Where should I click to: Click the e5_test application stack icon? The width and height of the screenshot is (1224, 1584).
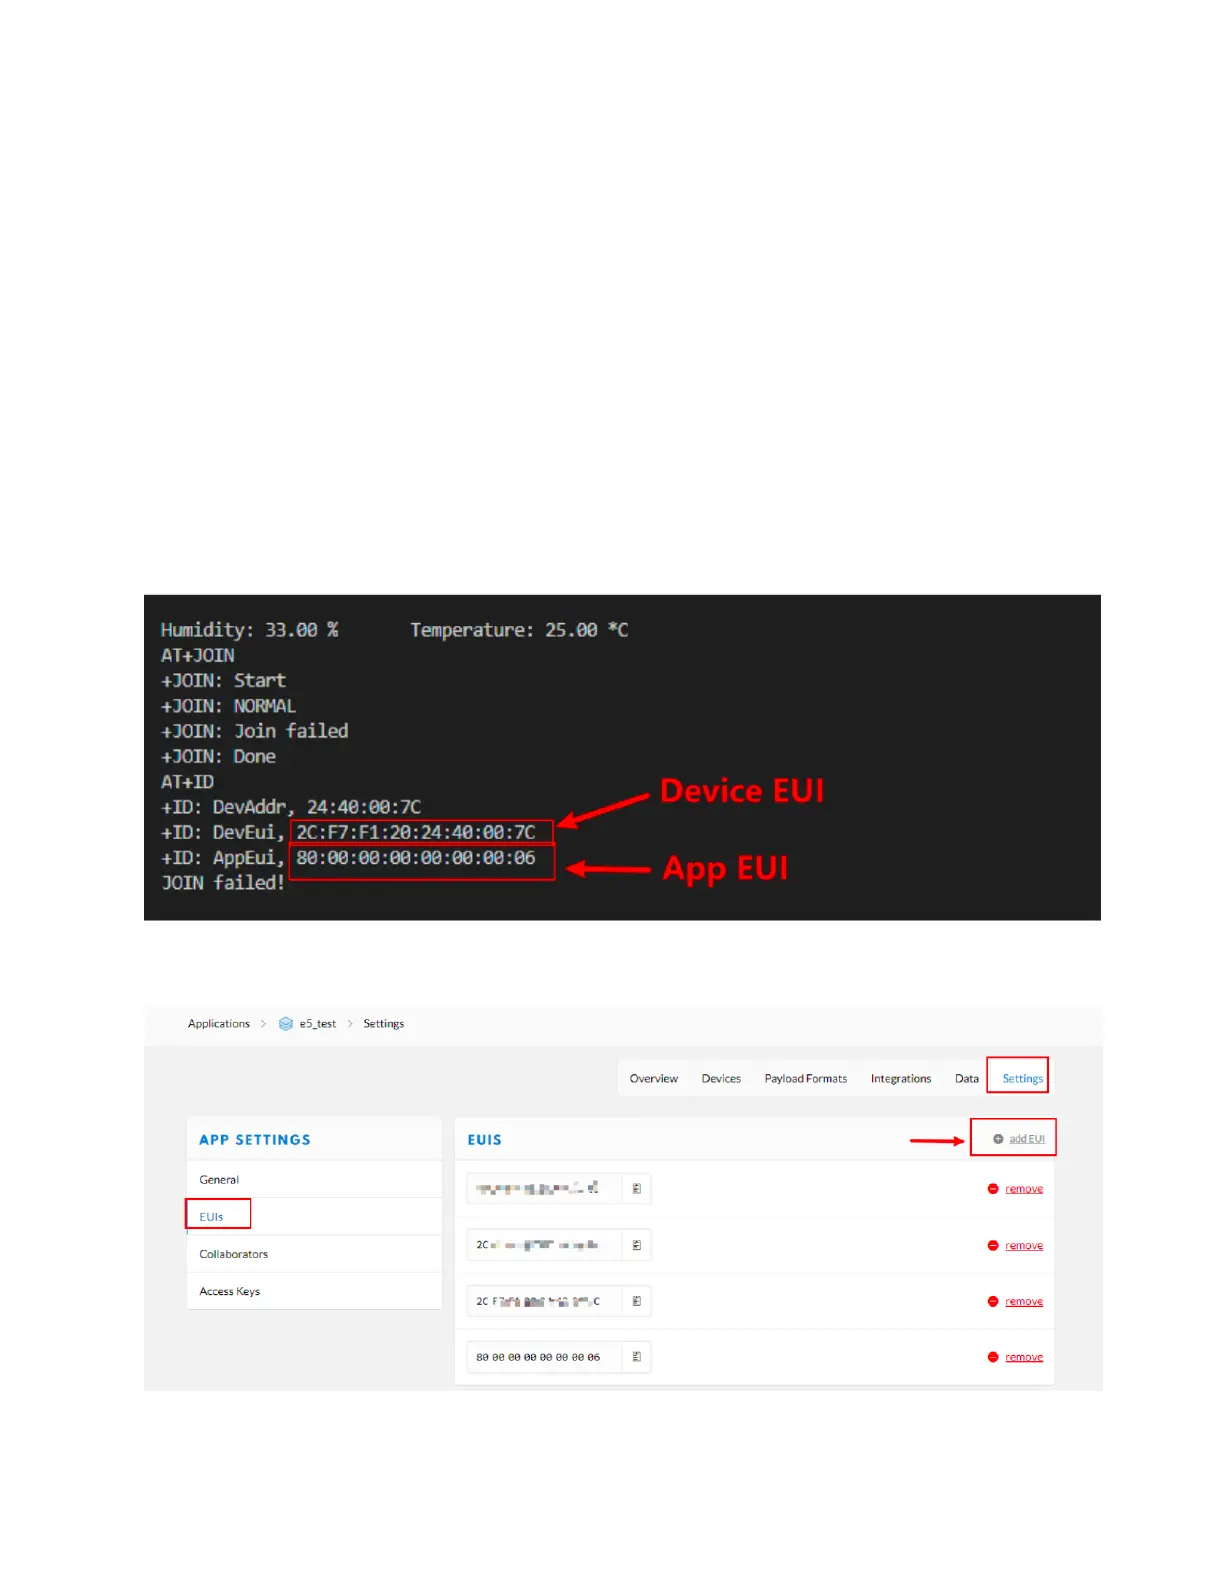pyautogui.click(x=286, y=1024)
